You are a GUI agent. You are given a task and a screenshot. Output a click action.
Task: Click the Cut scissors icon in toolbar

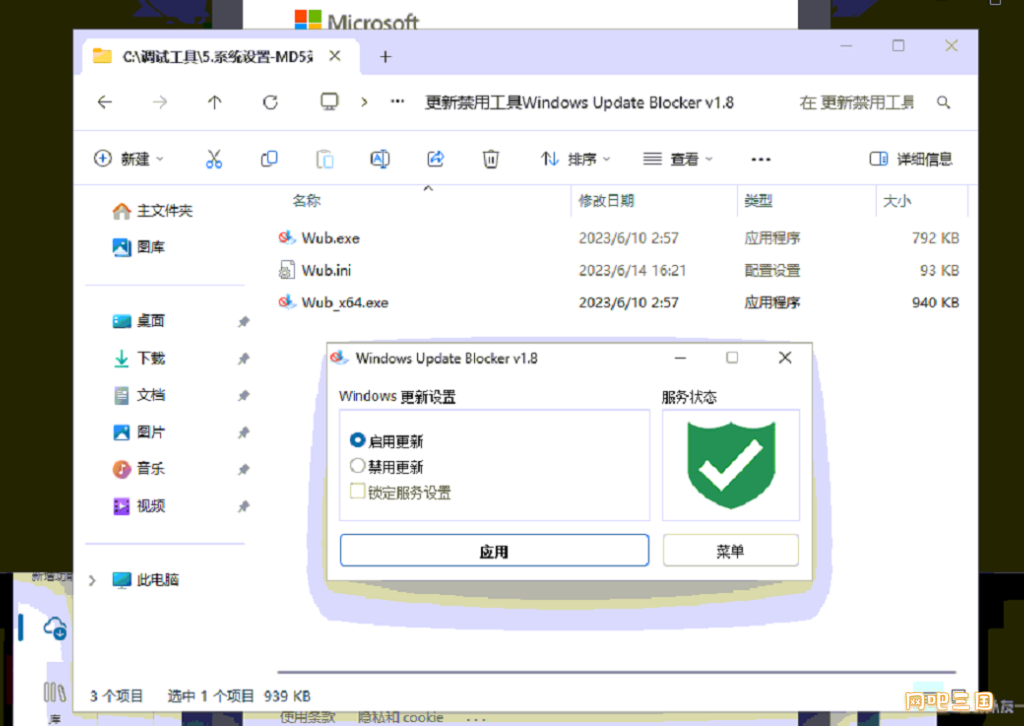click(214, 159)
